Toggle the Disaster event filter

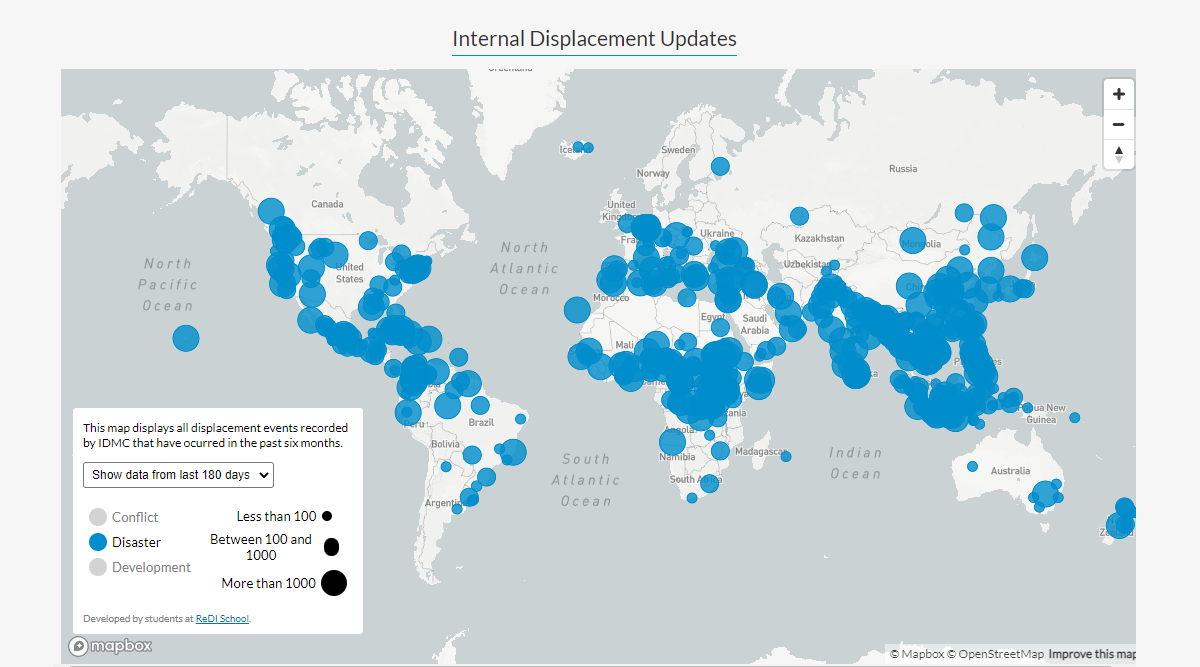tap(98, 542)
